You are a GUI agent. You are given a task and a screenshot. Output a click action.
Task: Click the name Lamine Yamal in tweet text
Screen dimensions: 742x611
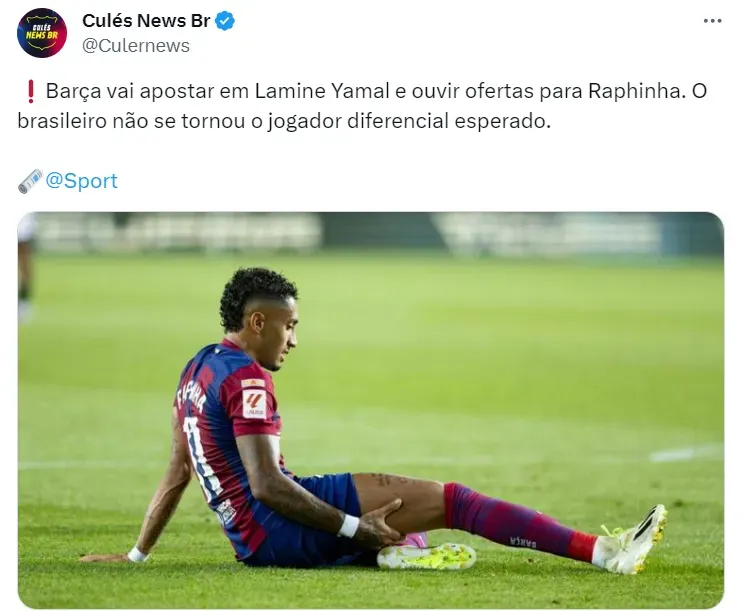(322, 91)
